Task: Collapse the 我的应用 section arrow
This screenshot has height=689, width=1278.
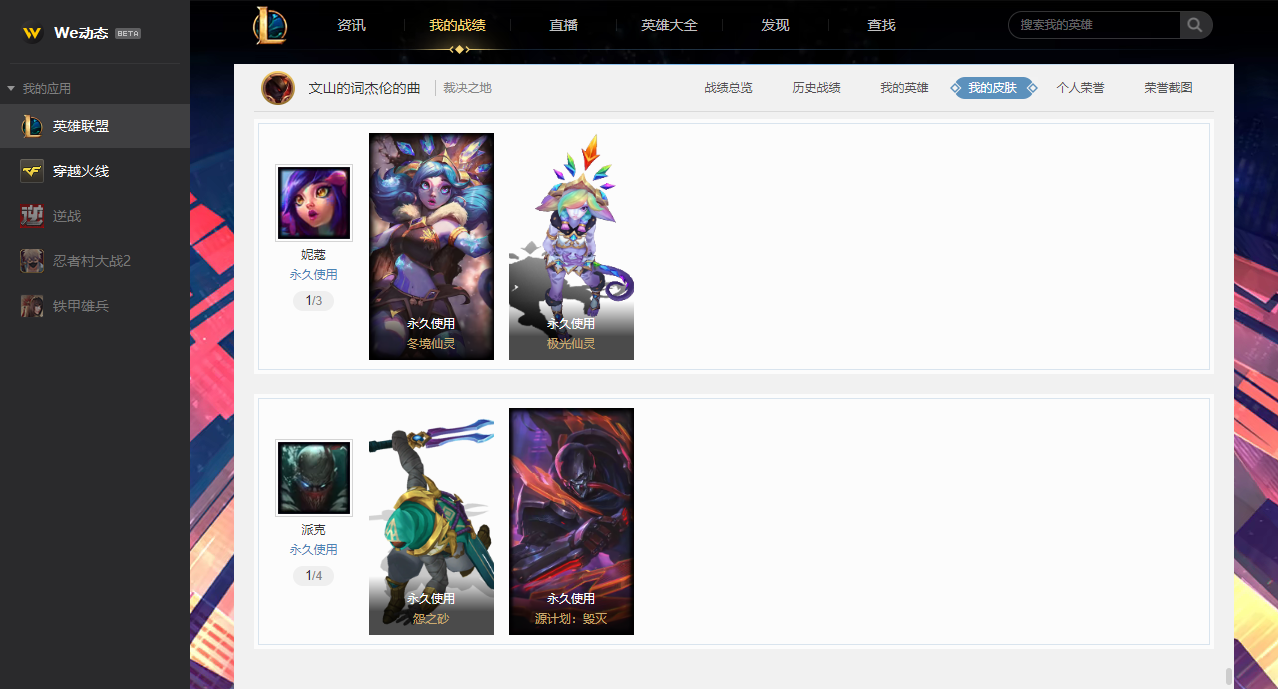Action: click(11, 89)
